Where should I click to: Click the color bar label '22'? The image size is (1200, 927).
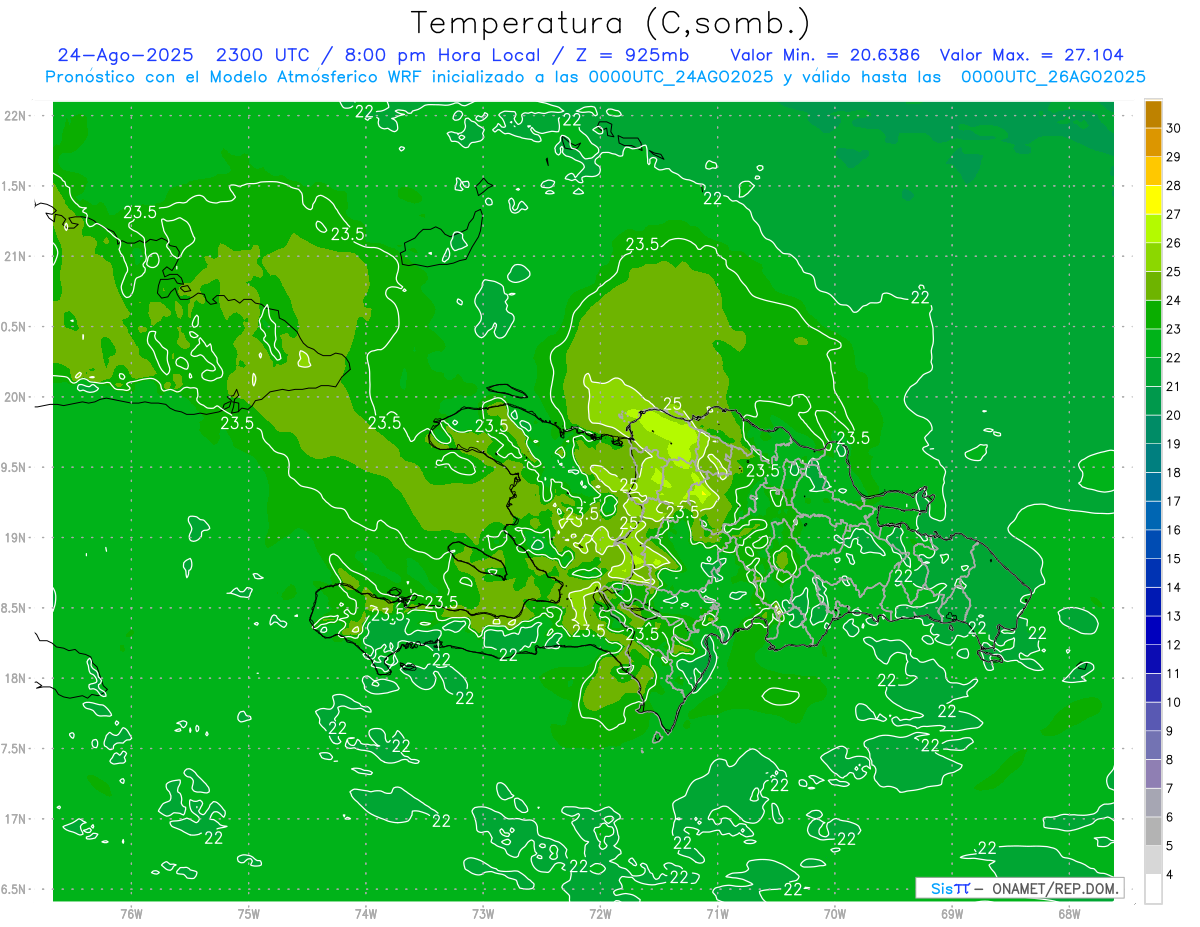(x=1174, y=358)
